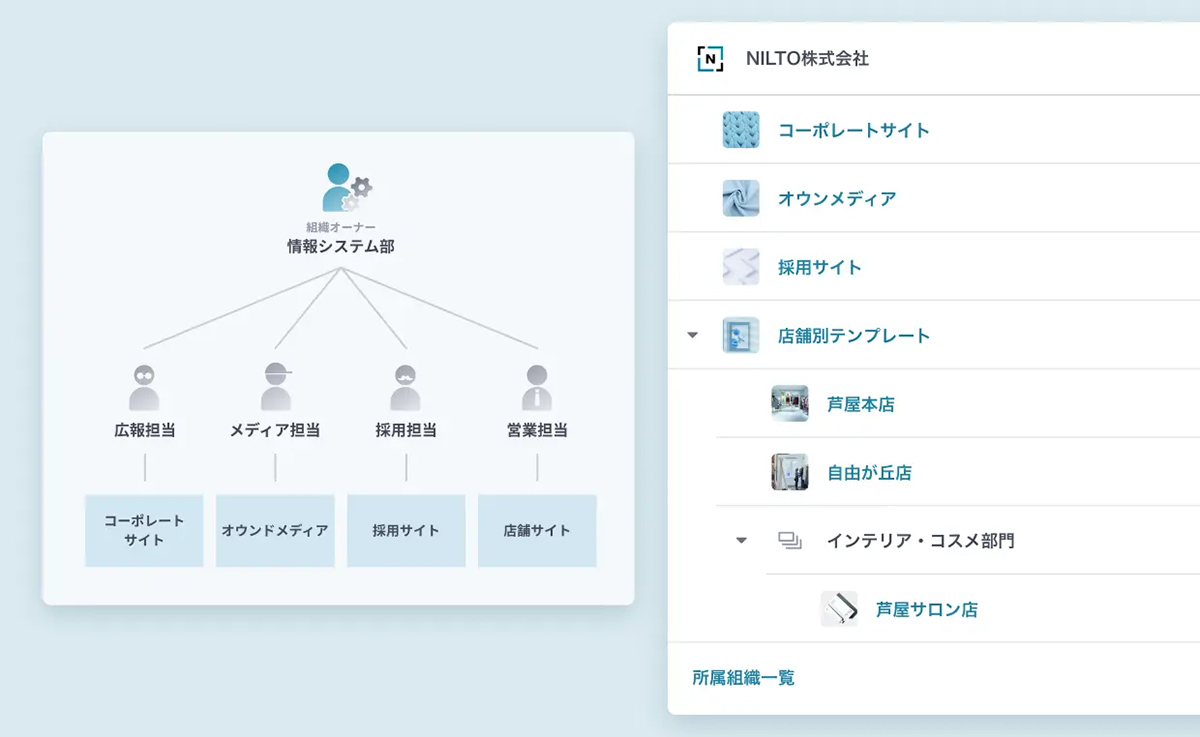Click the 営業担当 avatar with tie

[x=537, y=388]
